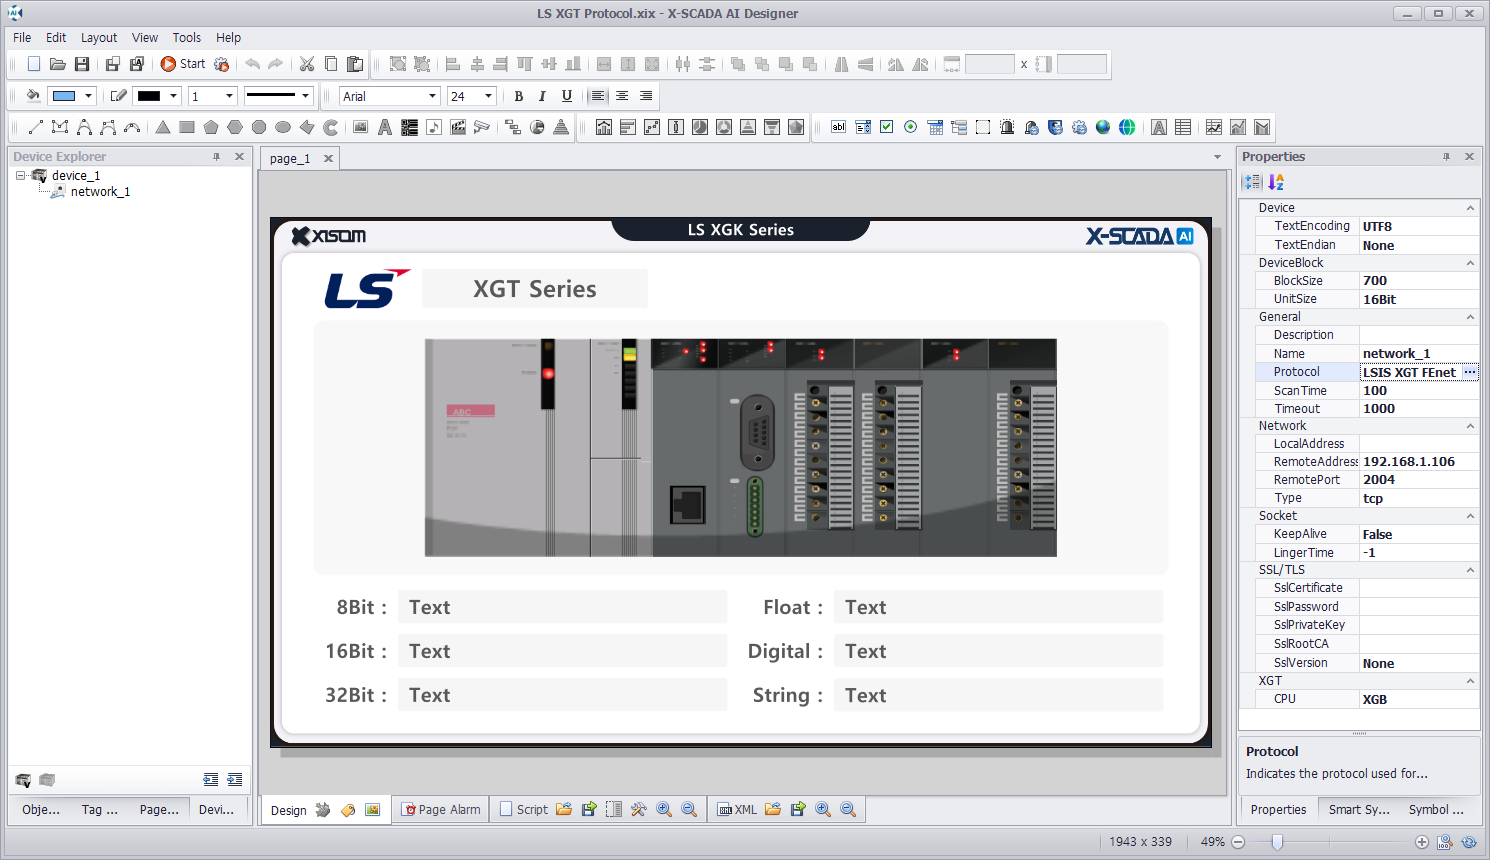Insert a calendar control

coord(935,127)
